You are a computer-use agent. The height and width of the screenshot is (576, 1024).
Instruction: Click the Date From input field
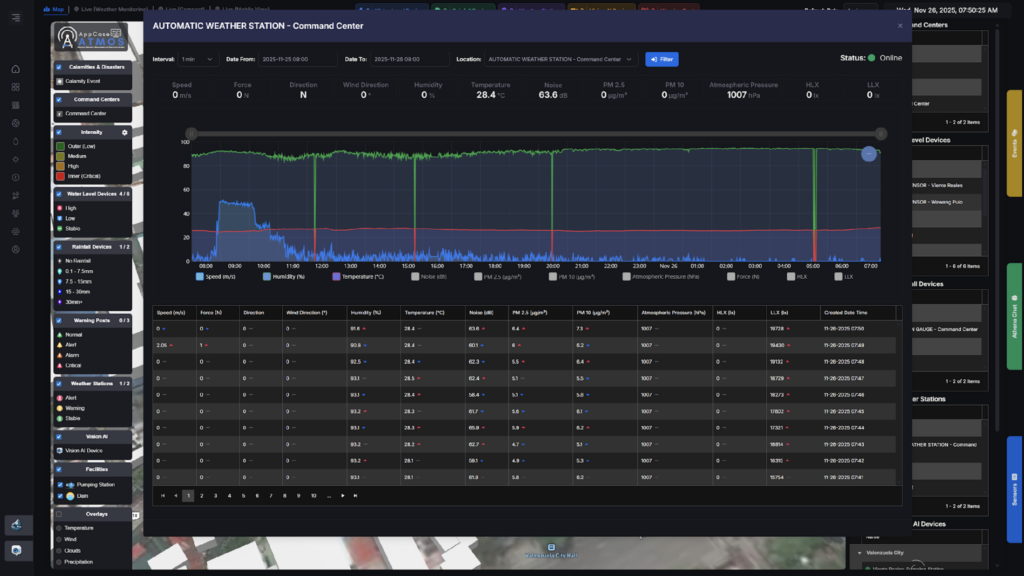point(297,59)
